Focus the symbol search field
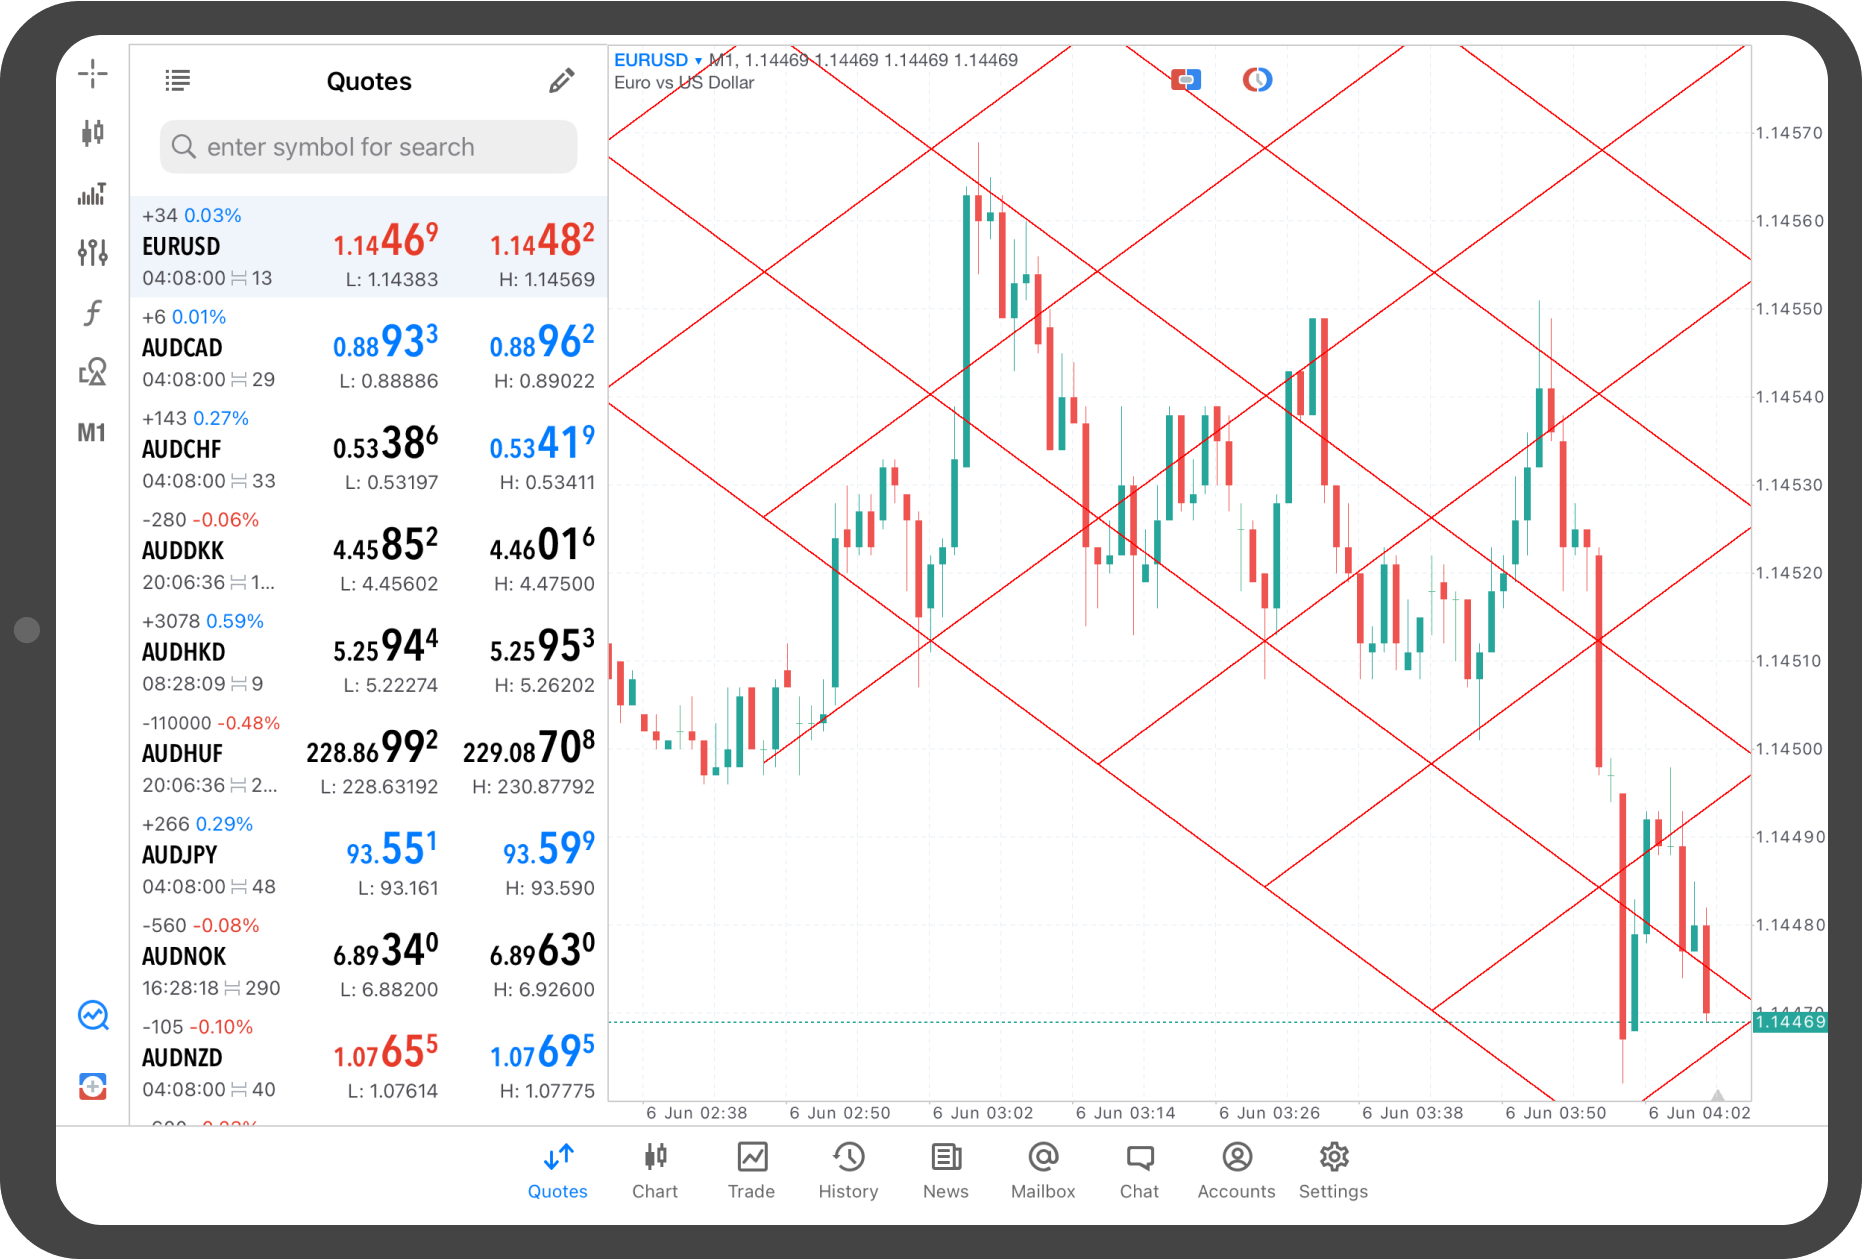 (x=369, y=147)
